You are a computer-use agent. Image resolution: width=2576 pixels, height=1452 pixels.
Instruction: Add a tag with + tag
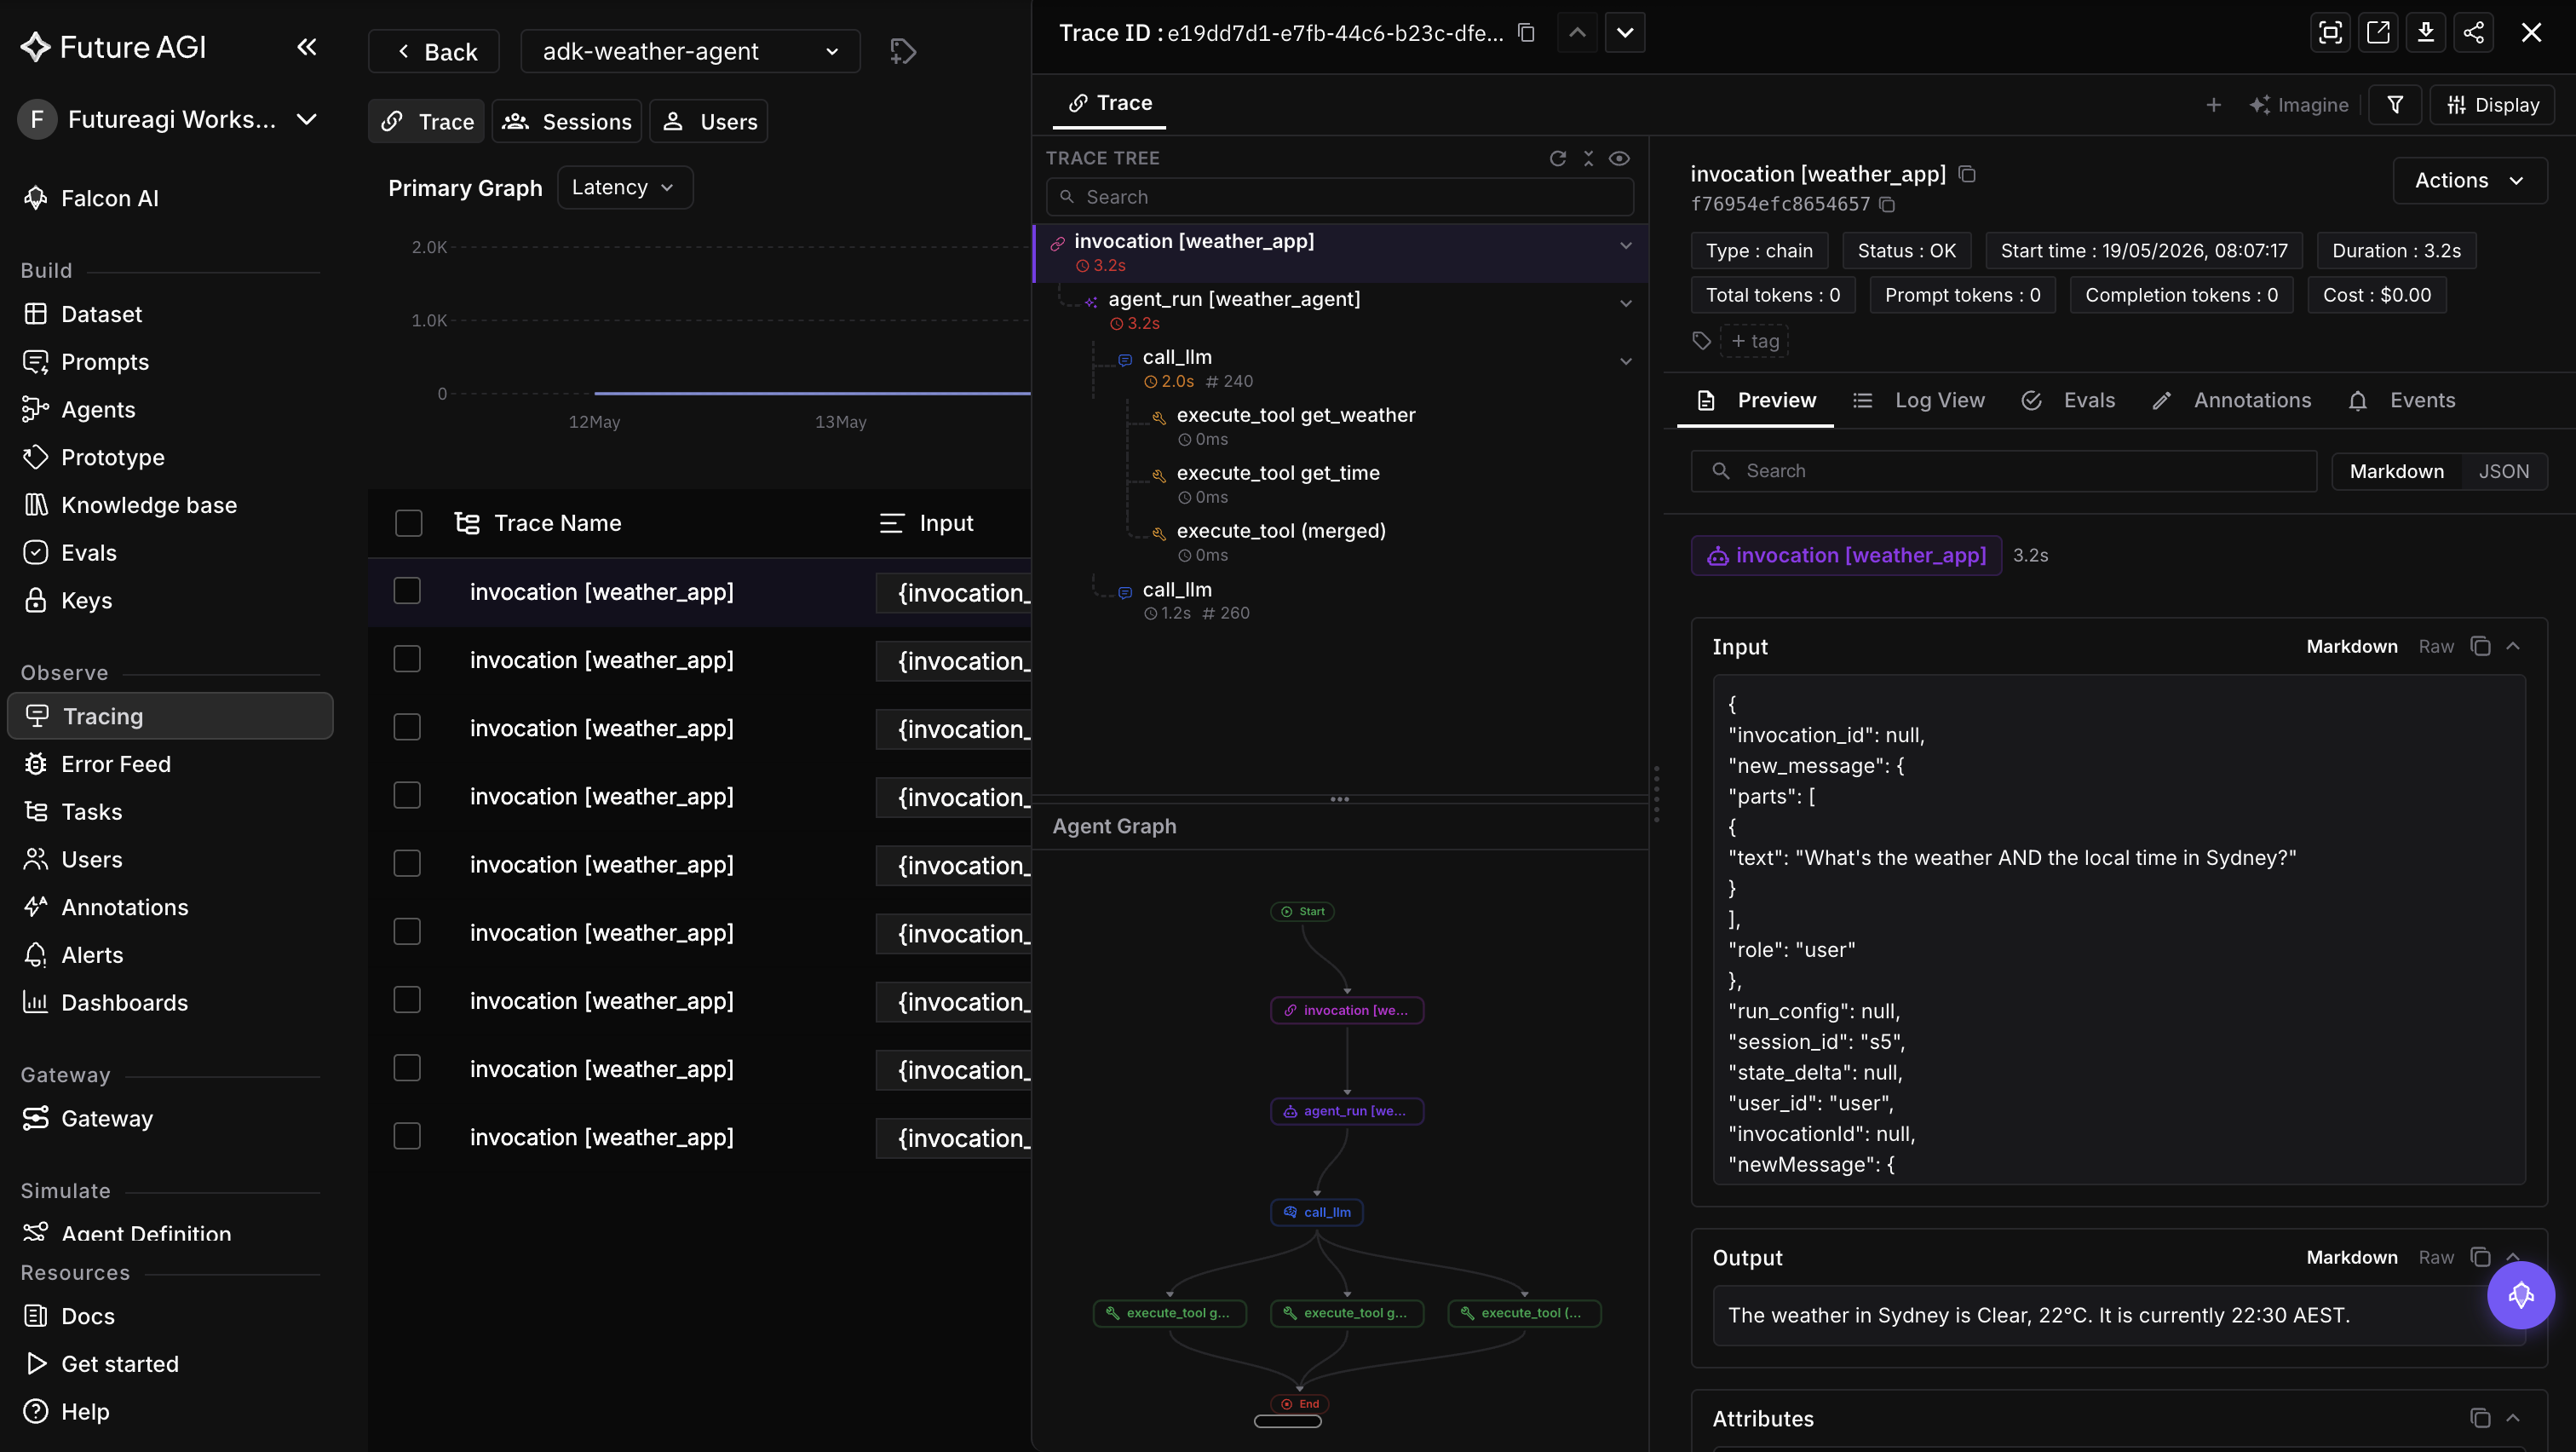tap(1755, 341)
